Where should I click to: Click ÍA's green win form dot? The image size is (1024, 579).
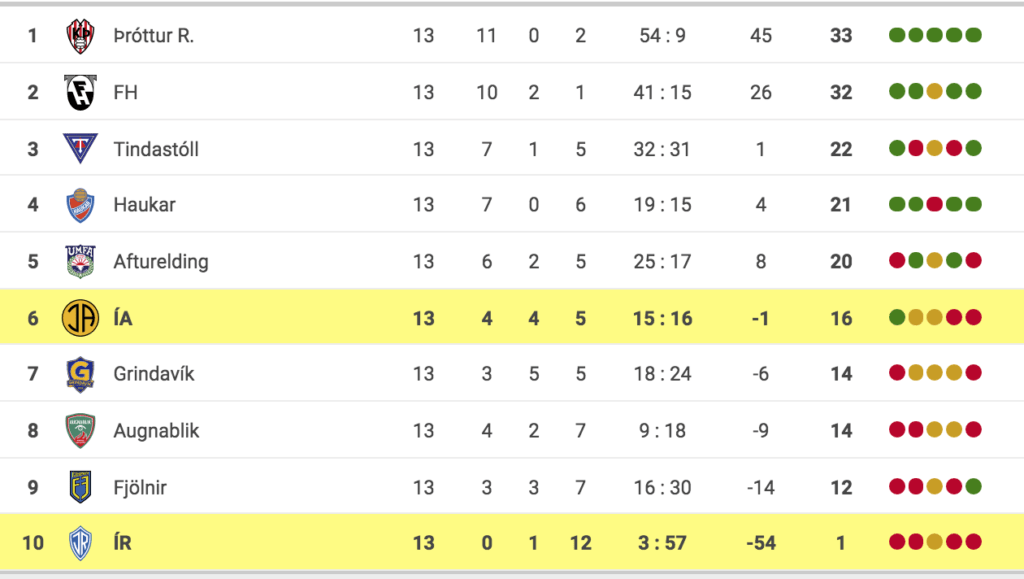897,317
